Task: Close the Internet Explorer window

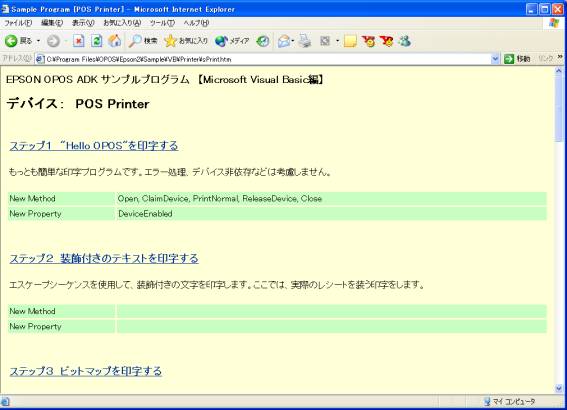Action: tap(558, 9)
